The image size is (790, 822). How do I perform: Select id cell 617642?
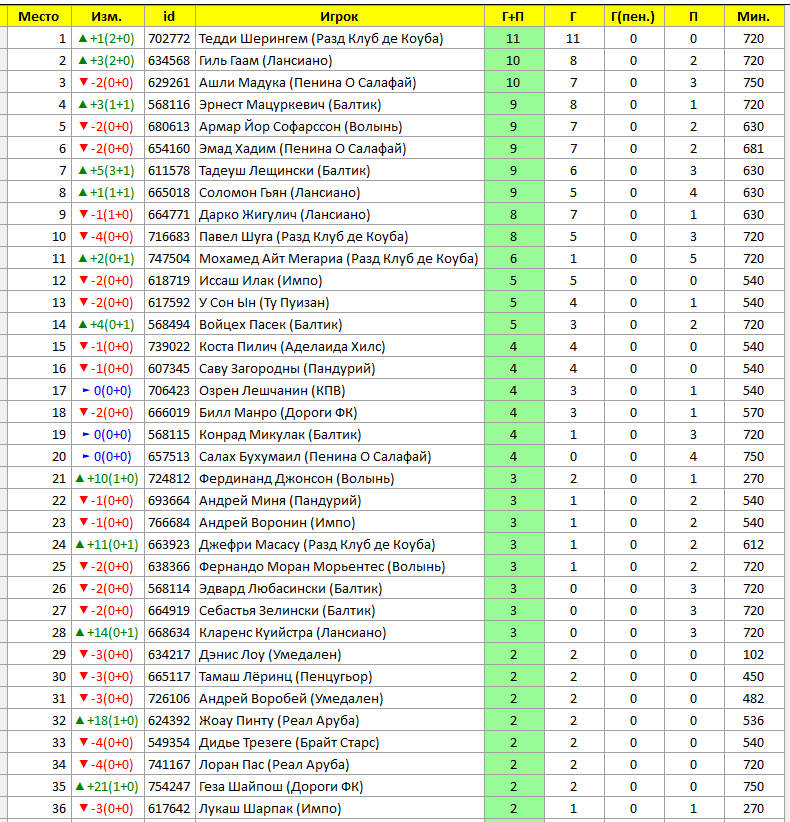[x=169, y=809]
